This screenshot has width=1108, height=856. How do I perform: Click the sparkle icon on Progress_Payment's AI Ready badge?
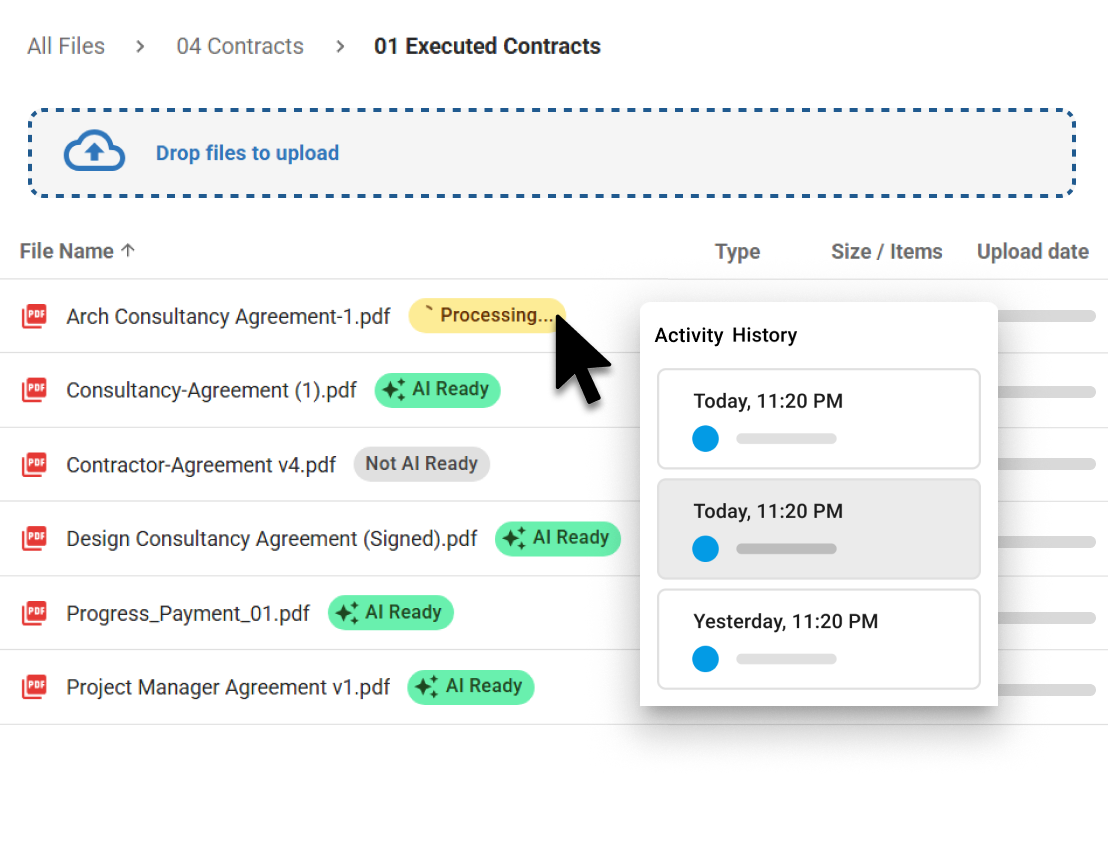coord(345,612)
